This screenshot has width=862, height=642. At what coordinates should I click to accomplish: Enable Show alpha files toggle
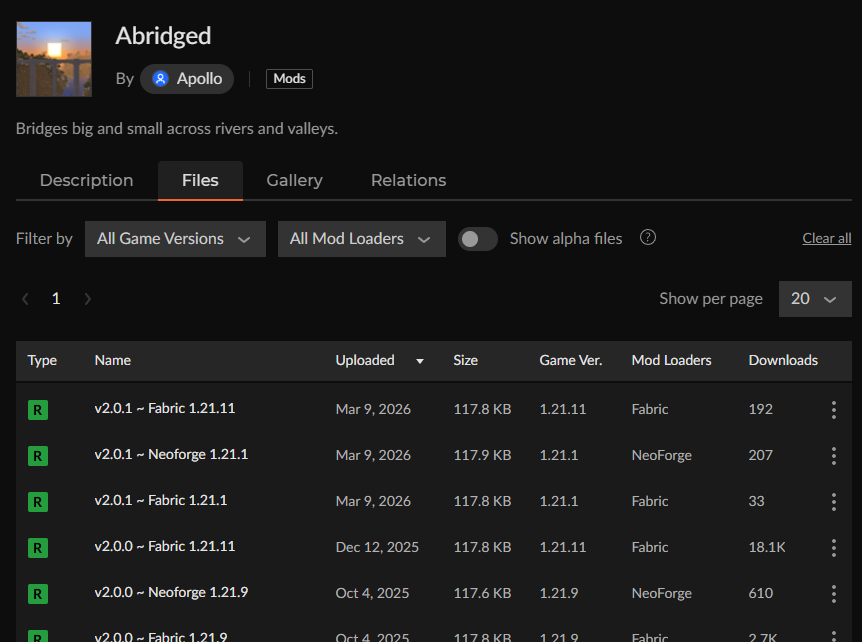pos(477,239)
